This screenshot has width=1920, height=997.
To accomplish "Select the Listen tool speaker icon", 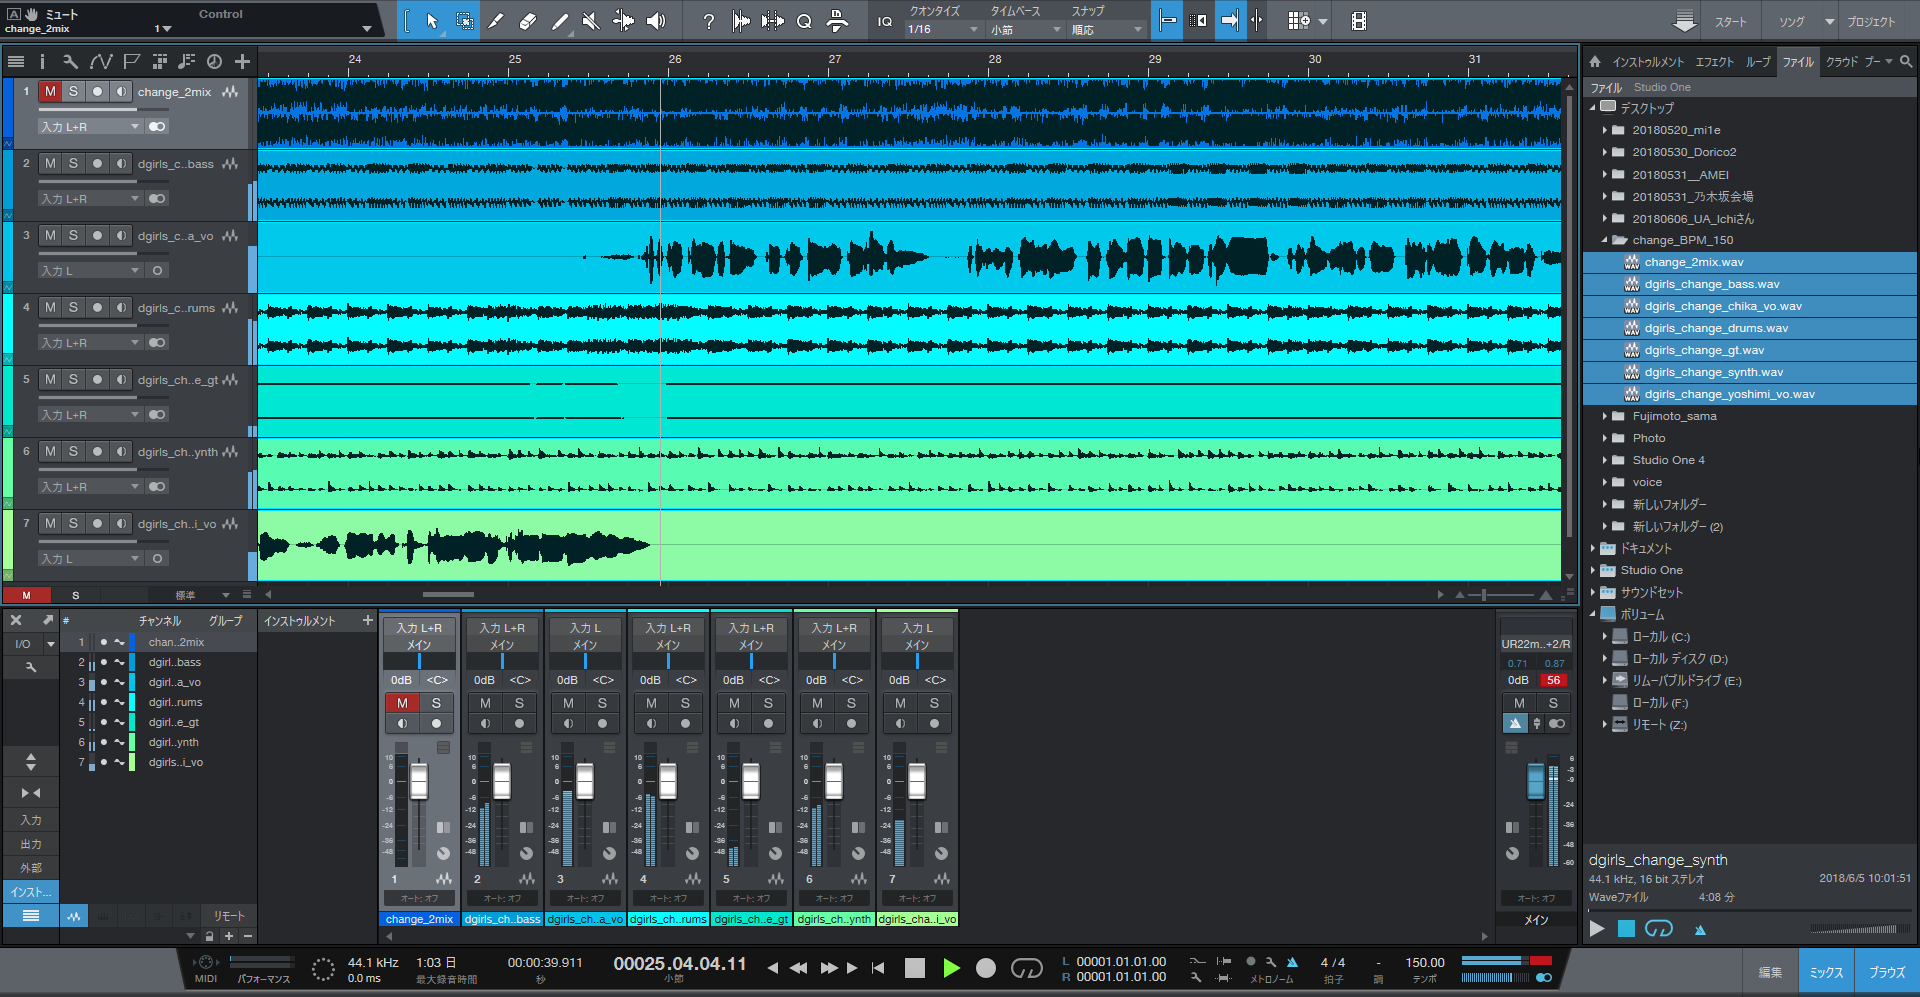I will coord(656,21).
